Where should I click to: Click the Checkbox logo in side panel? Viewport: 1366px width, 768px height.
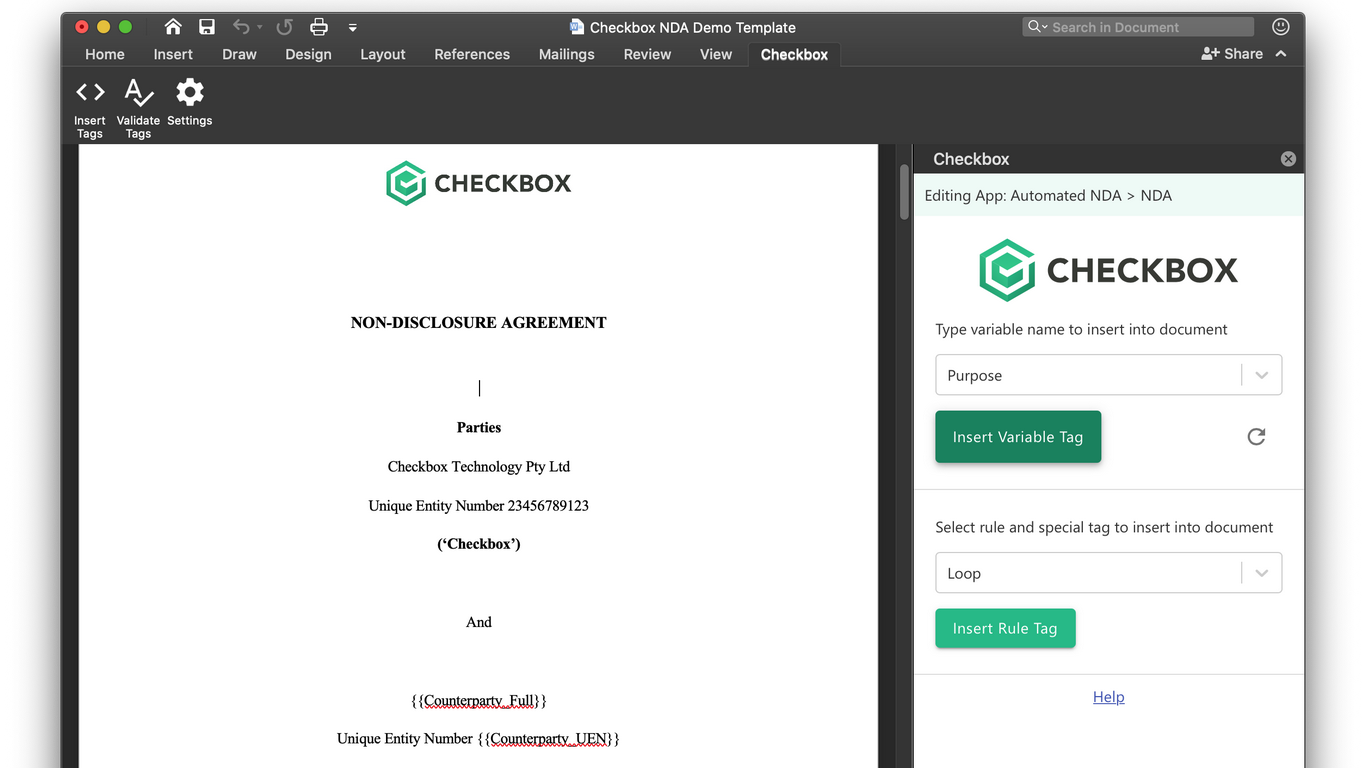(x=1108, y=270)
